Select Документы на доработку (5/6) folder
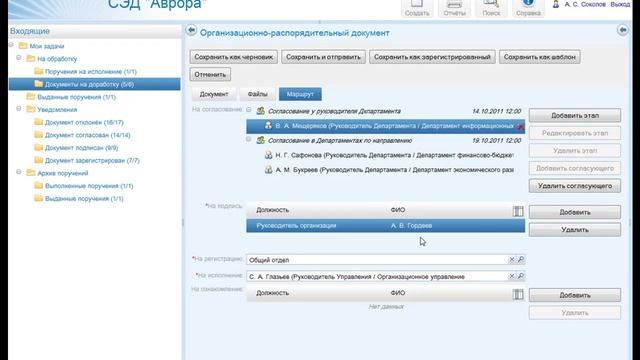The height and width of the screenshot is (360, 640). pyautogui.click(x=94, y=84)
